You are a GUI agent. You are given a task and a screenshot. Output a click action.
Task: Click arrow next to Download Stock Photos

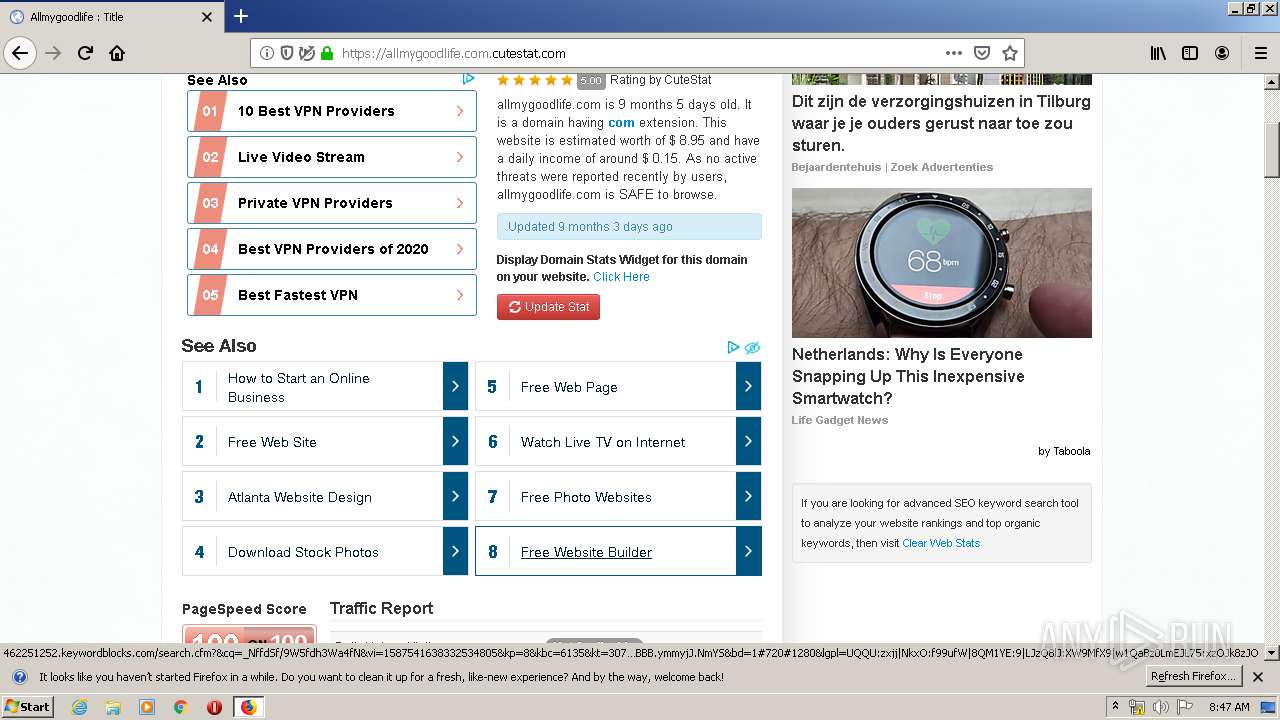(455, 551)
